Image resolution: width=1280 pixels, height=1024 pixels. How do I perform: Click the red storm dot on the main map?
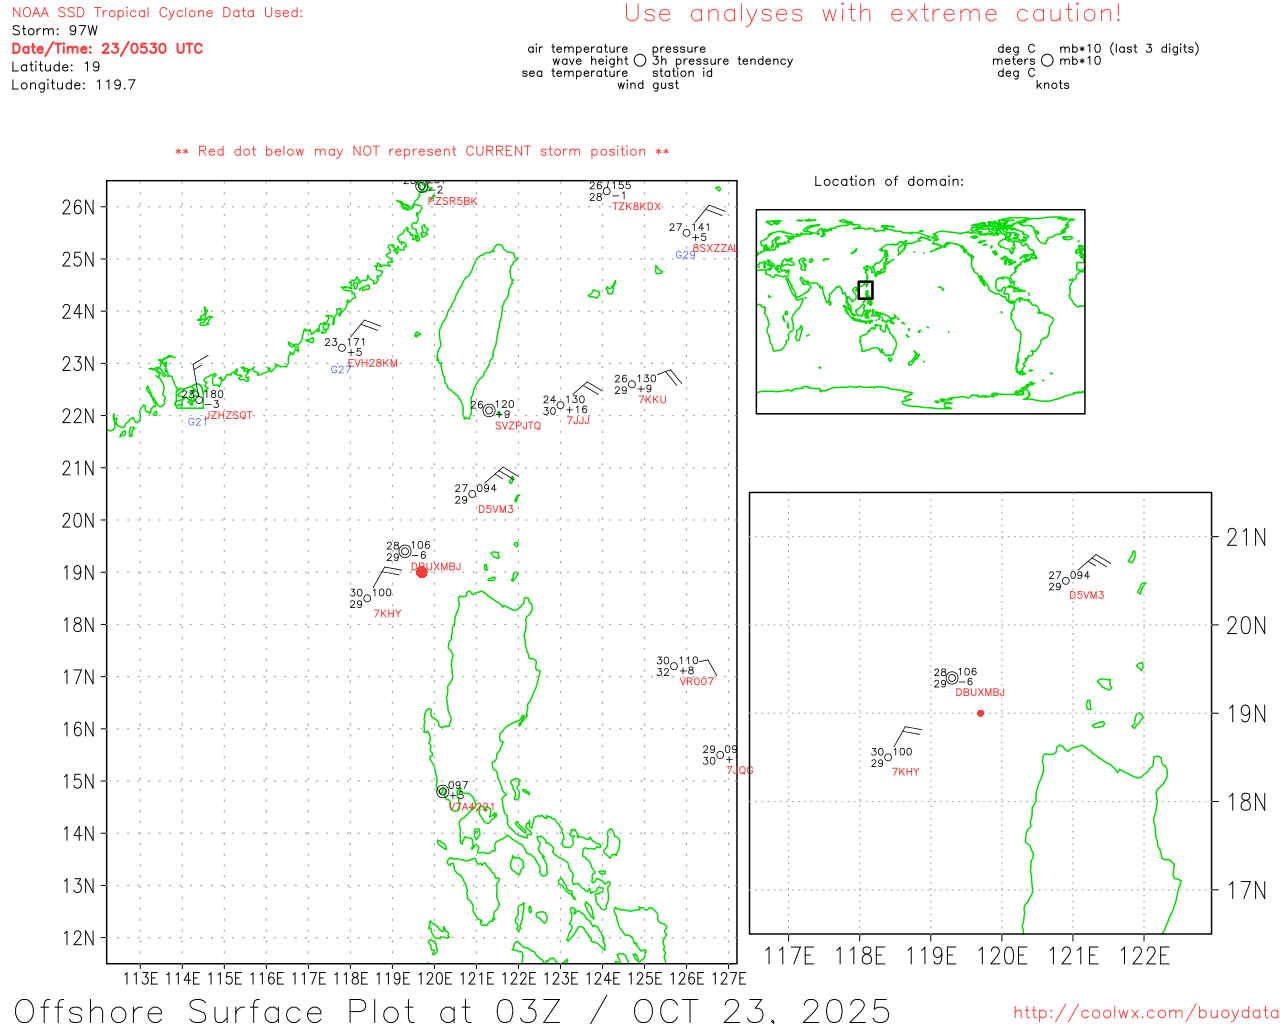(x=421, y=572)
